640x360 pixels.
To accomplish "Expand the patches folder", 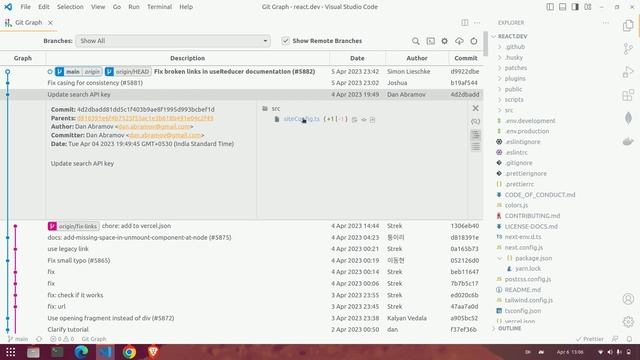I will (x=500, y=68).
